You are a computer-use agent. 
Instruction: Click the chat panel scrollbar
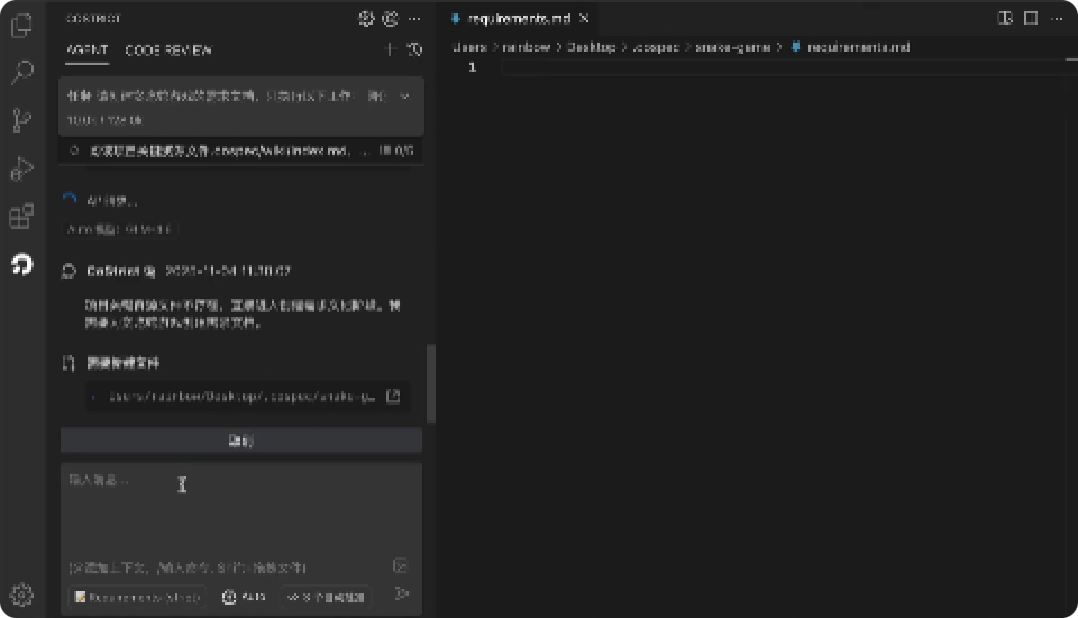pos(431,384)
